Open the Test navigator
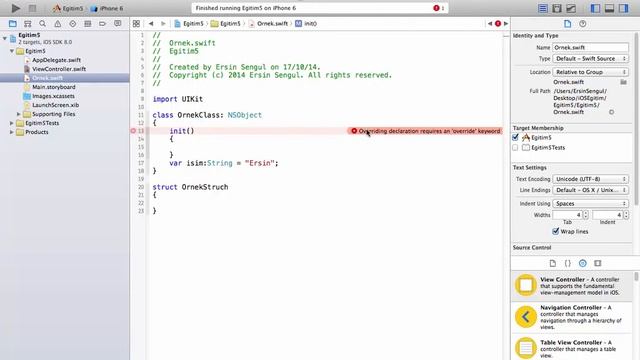The image size is (640, 360). tap(73, 24)
